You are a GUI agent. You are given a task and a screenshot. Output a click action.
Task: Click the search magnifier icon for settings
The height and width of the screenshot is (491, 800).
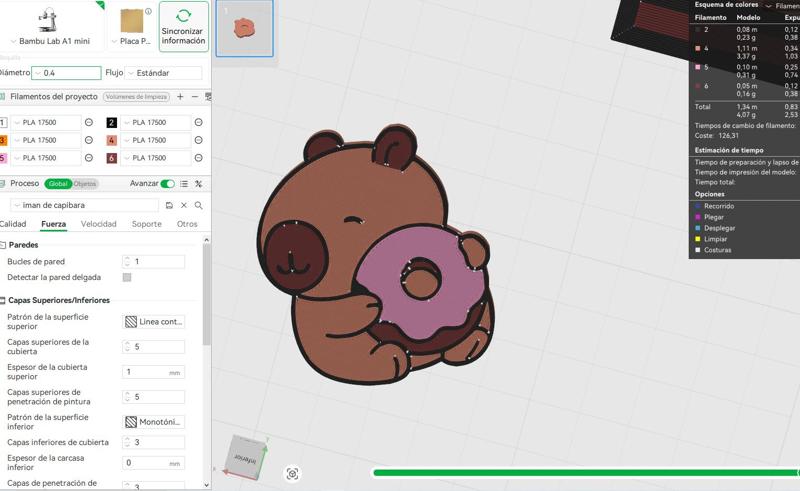pos(198,205)
